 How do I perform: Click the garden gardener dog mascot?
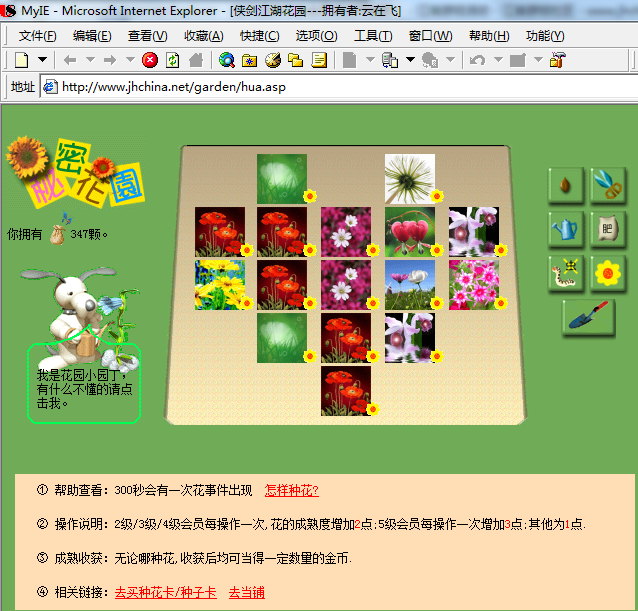pyautogui.click(x=81, y=317)
